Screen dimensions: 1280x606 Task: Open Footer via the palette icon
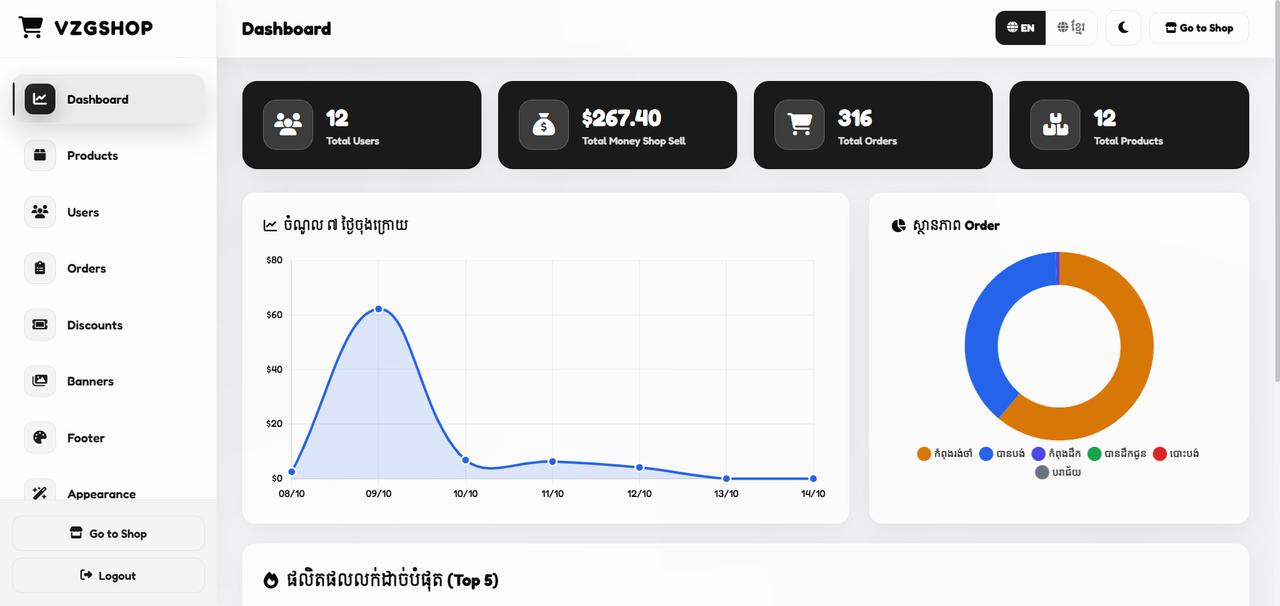click(x=40, y=438)
